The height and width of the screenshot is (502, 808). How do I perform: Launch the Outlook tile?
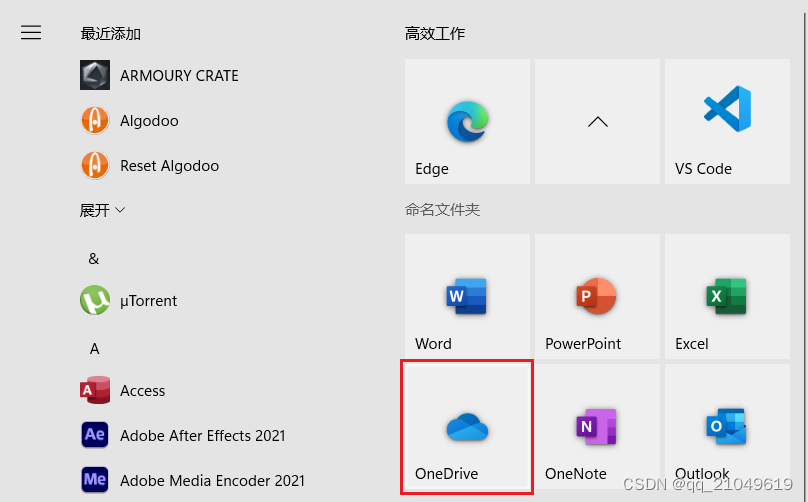pos(728,427)
